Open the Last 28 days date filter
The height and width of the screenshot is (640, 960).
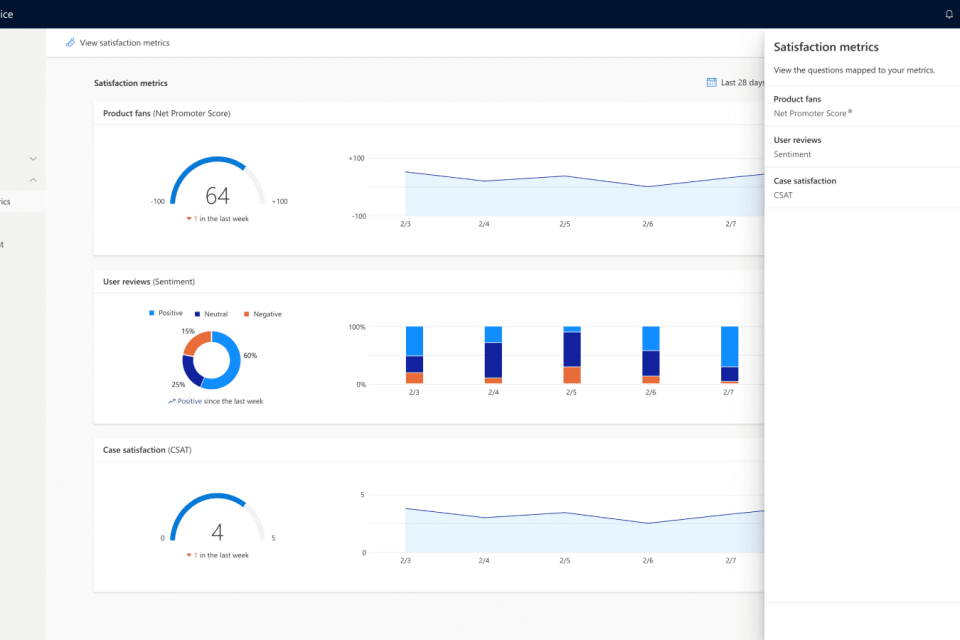[742, 83]
